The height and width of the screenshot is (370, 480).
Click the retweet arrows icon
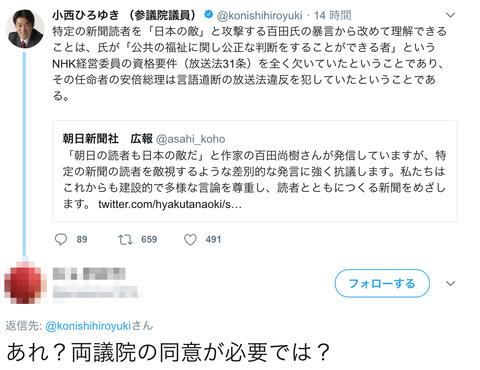pyautogui.click(x=125, y=239)
